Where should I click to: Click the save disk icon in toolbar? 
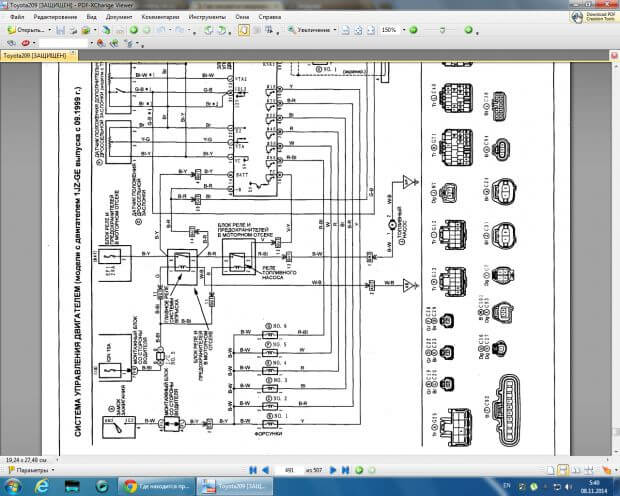(61, 30)
